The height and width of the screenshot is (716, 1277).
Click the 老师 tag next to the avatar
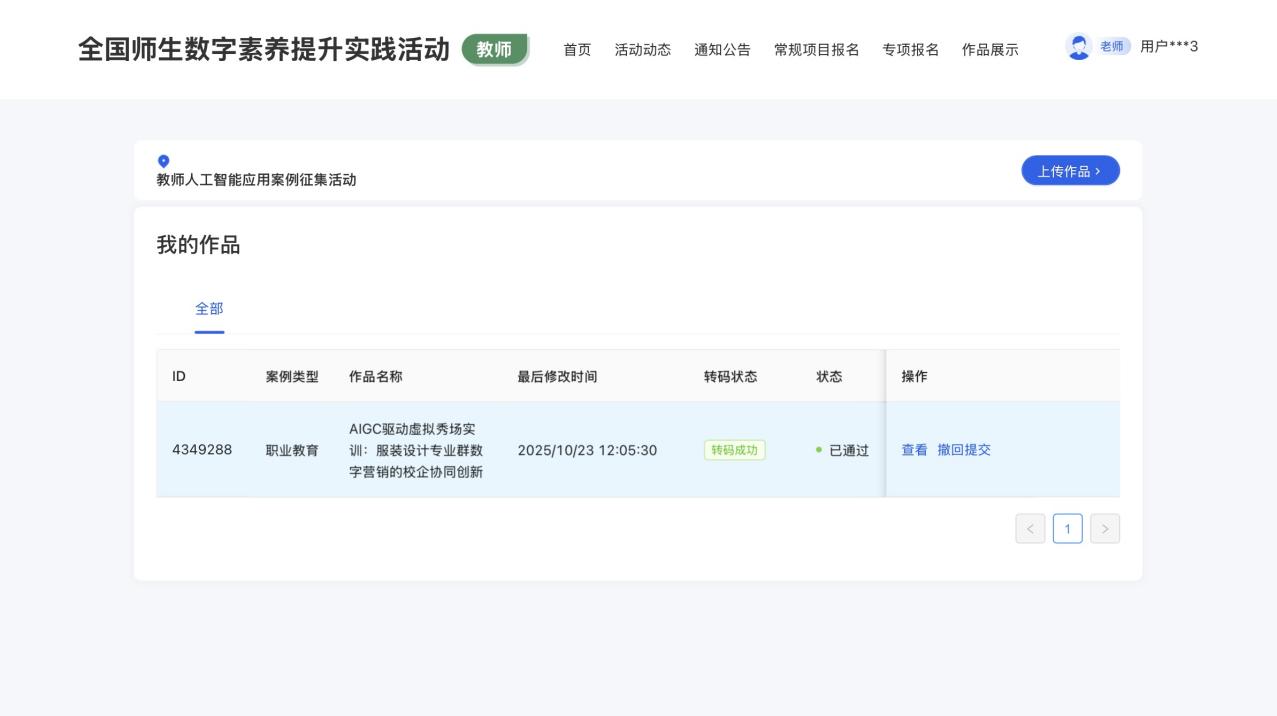click(x=1113, y=47)
